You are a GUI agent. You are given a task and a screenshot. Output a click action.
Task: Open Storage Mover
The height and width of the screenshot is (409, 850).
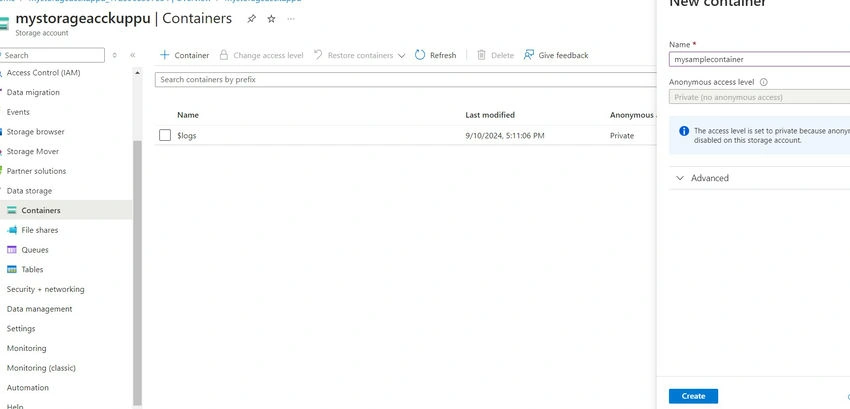(33, 151)
